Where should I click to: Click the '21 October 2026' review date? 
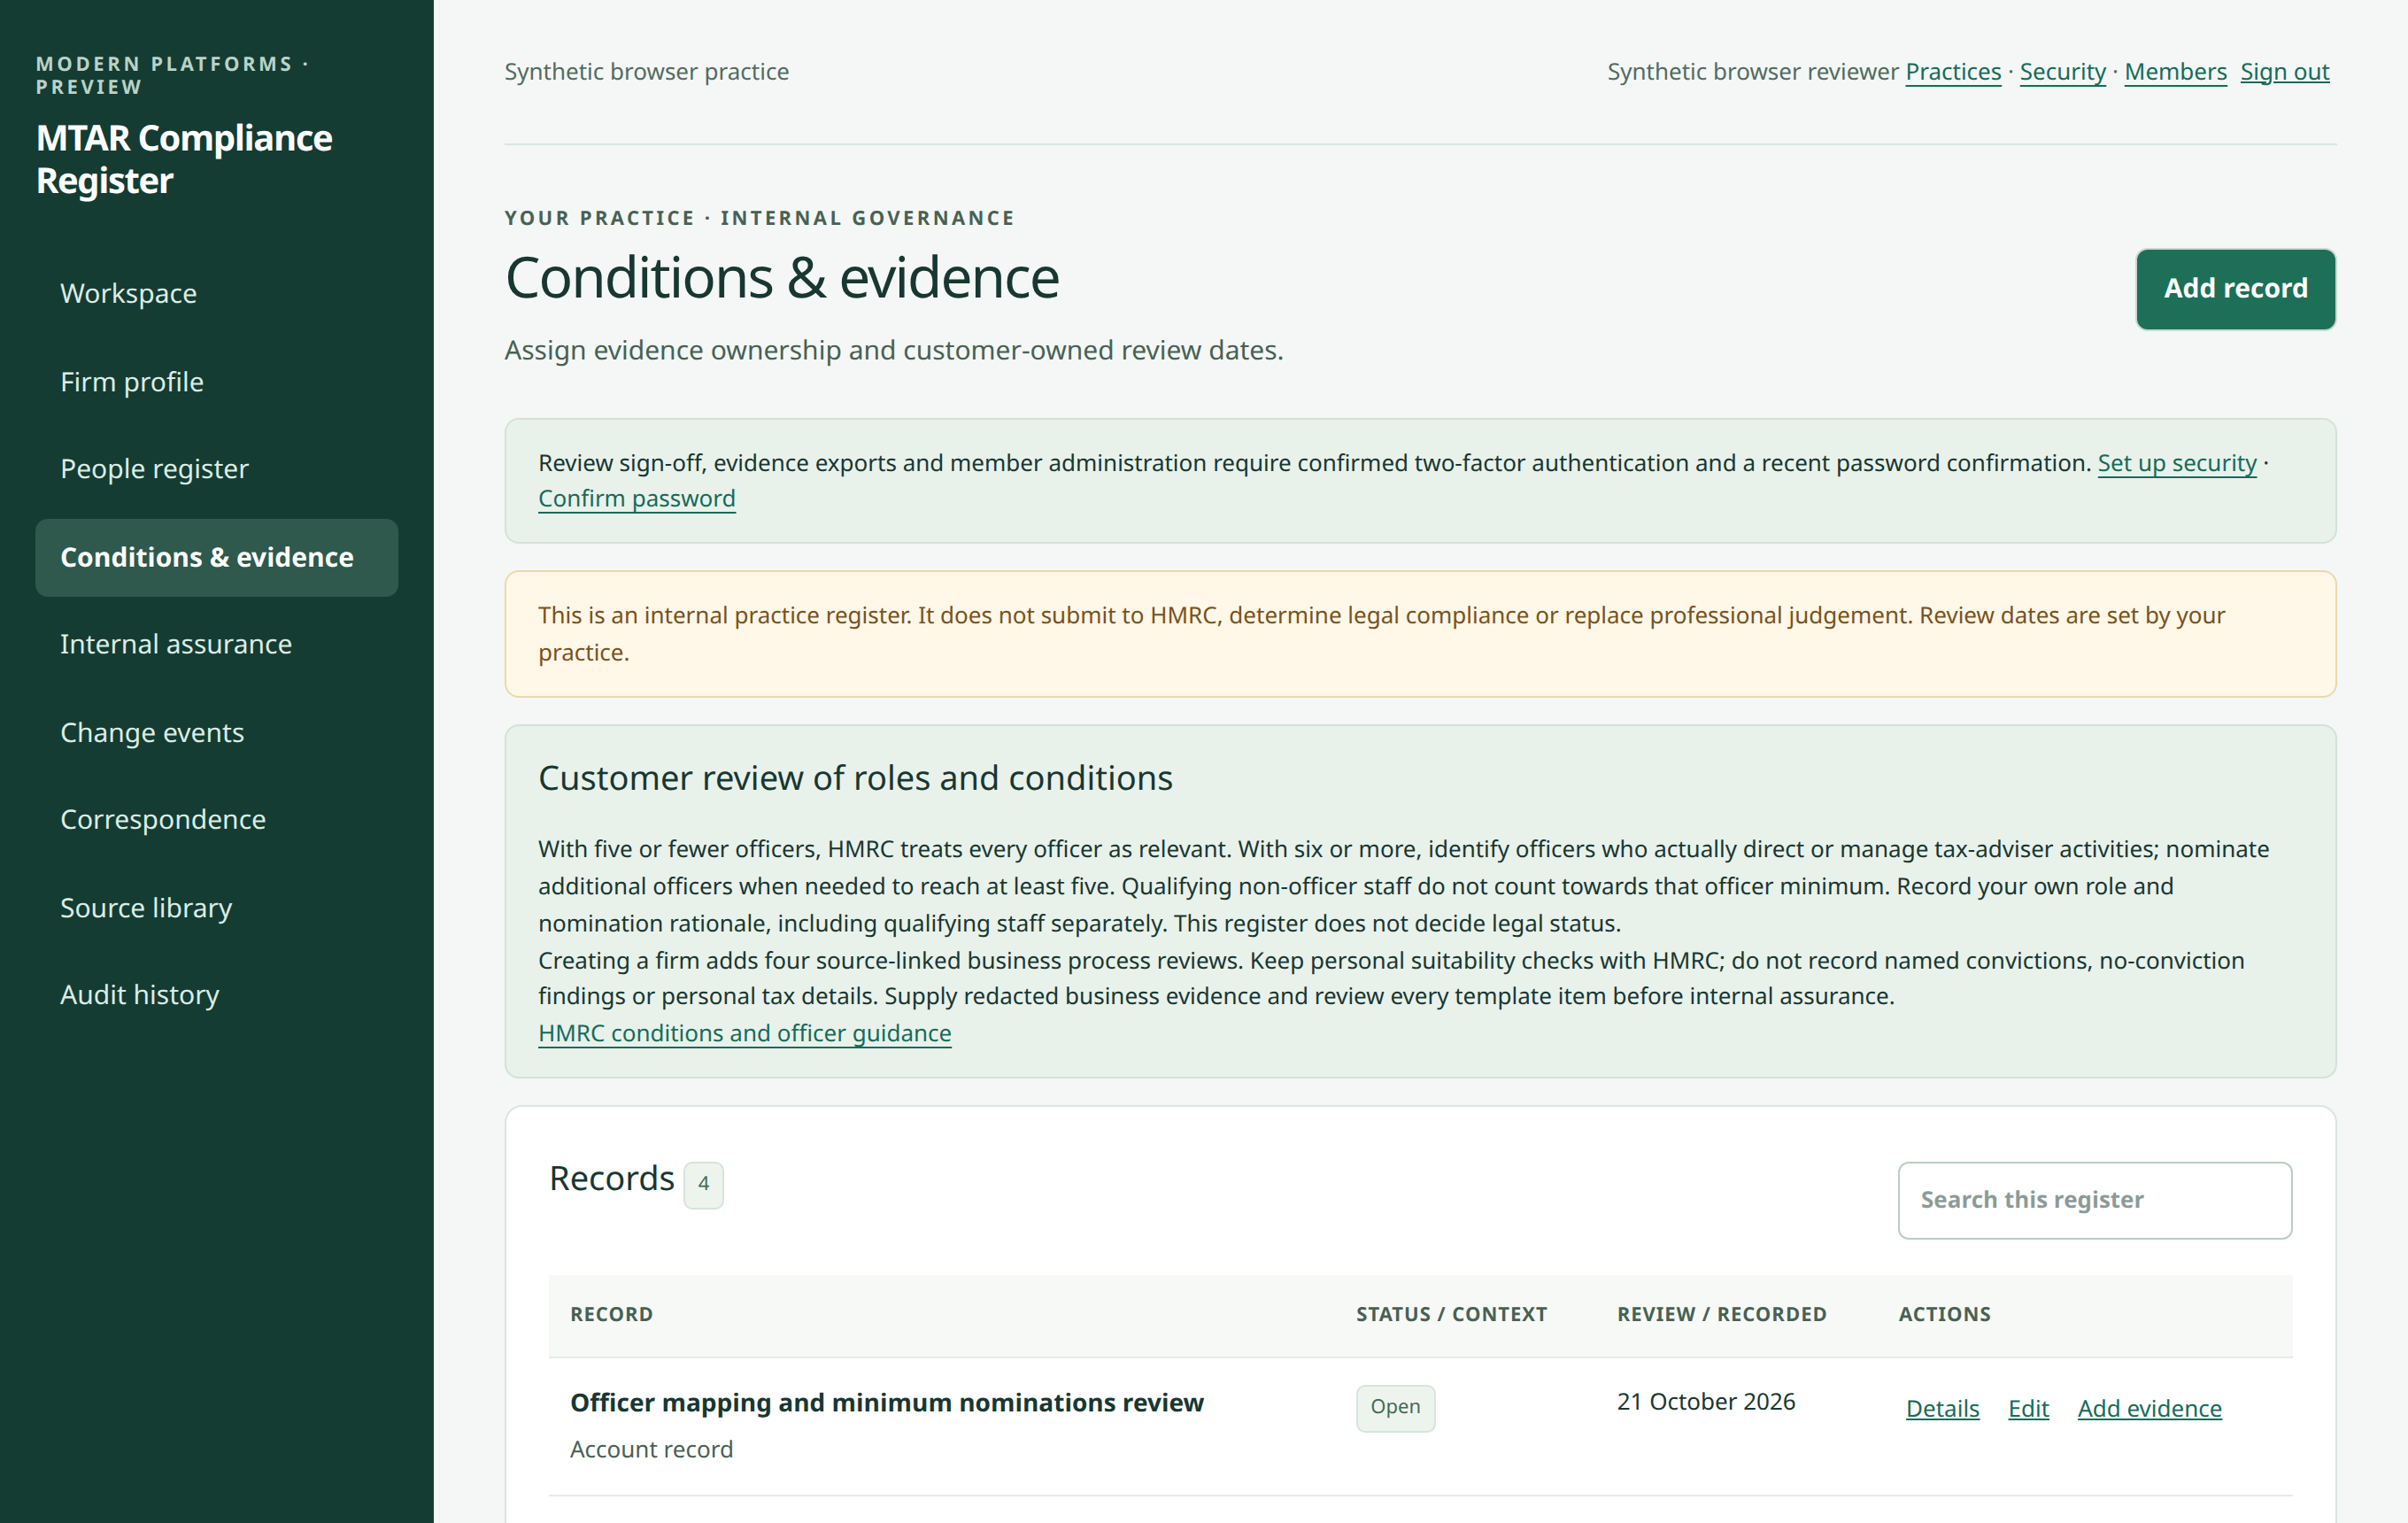[1705, 1401]
